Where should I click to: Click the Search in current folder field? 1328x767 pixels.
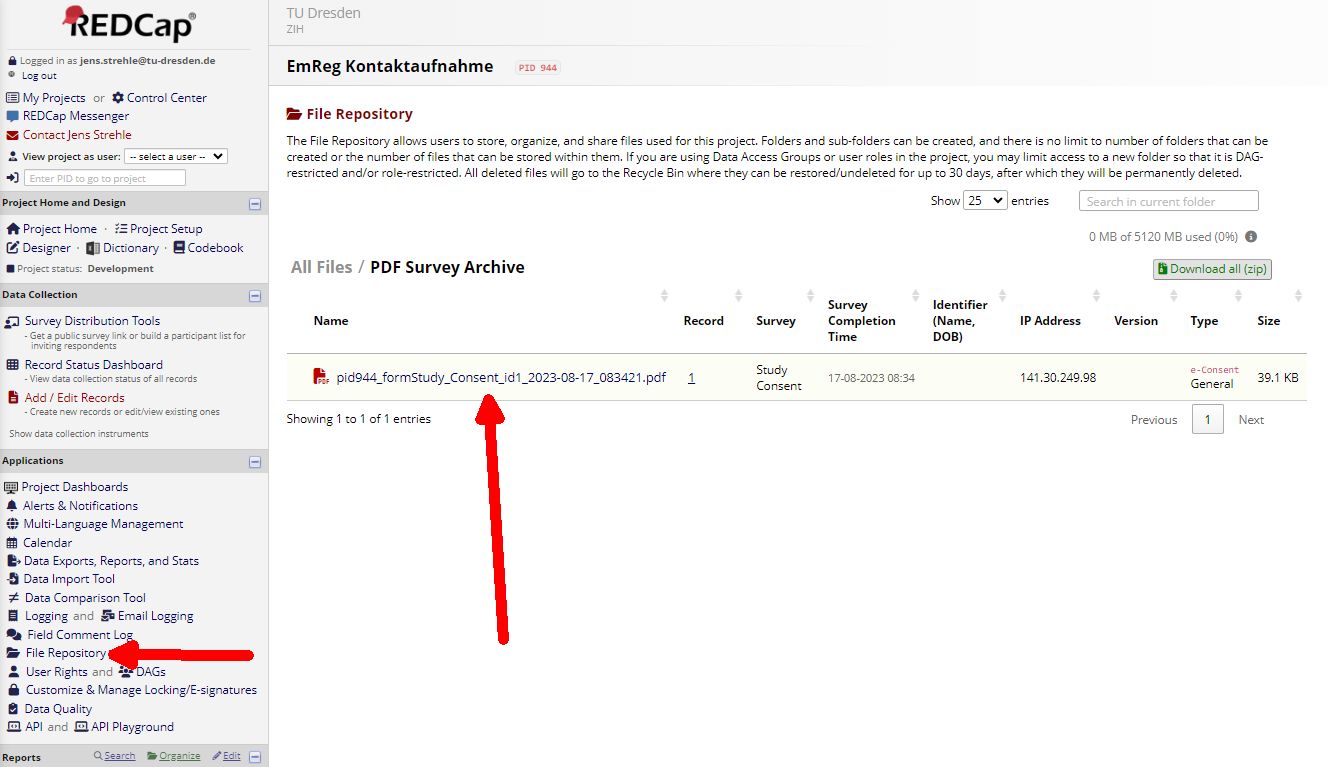[x=1168, y=201]
